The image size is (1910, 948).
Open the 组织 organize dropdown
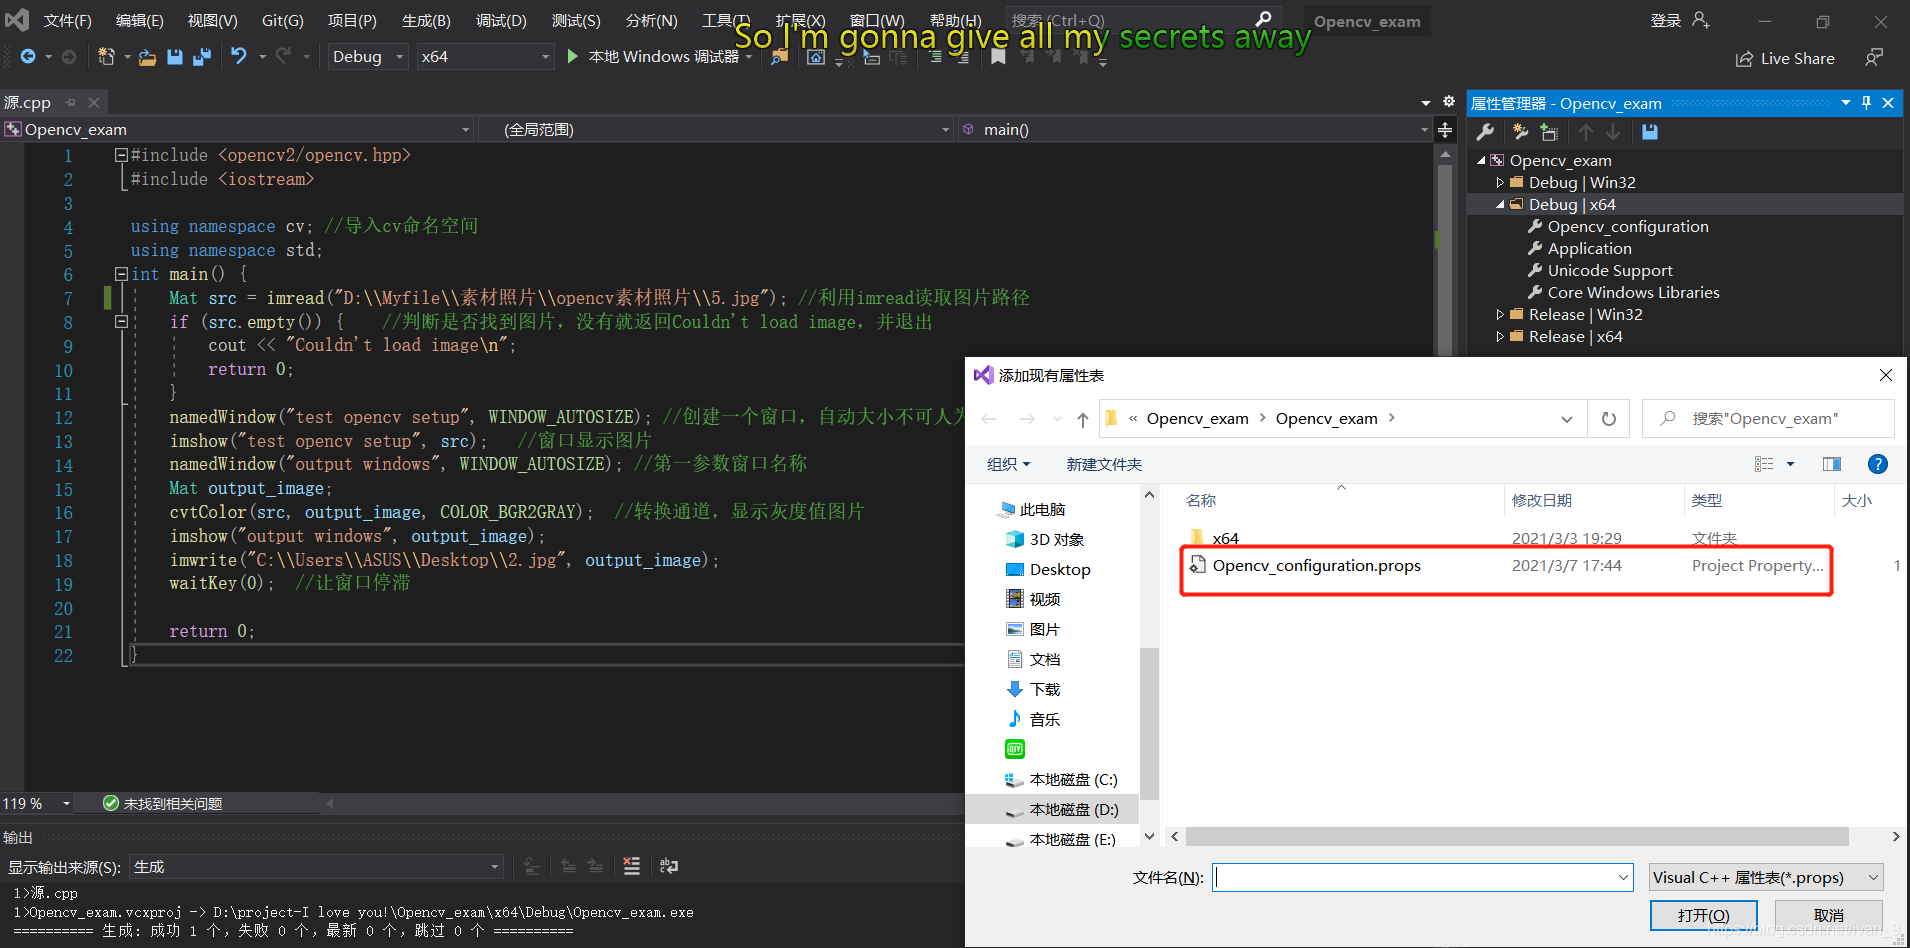[1008, 464]
